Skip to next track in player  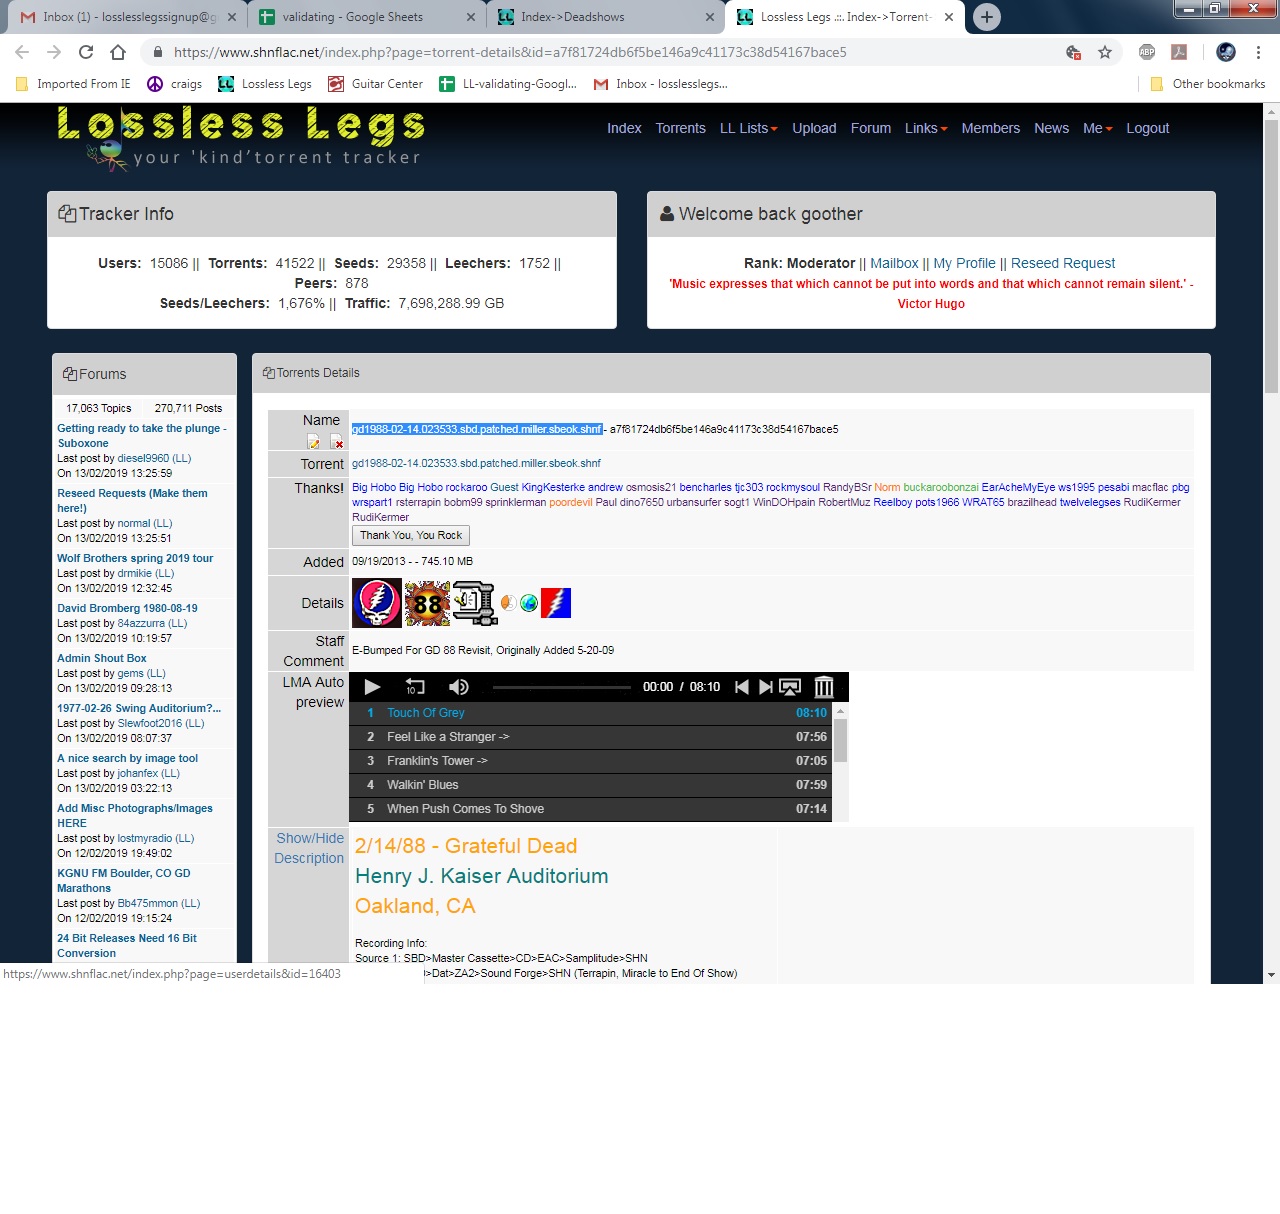tap(765, 687)
